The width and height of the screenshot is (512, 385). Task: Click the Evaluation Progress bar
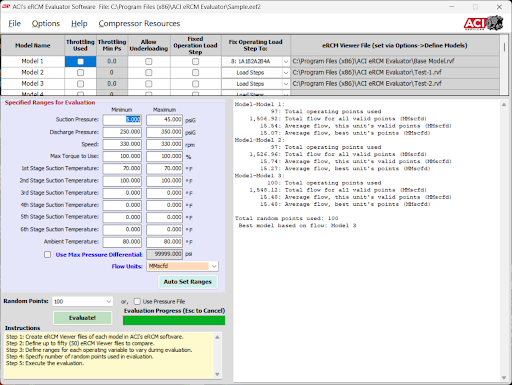pyautogui.click(x=174, y=320)
